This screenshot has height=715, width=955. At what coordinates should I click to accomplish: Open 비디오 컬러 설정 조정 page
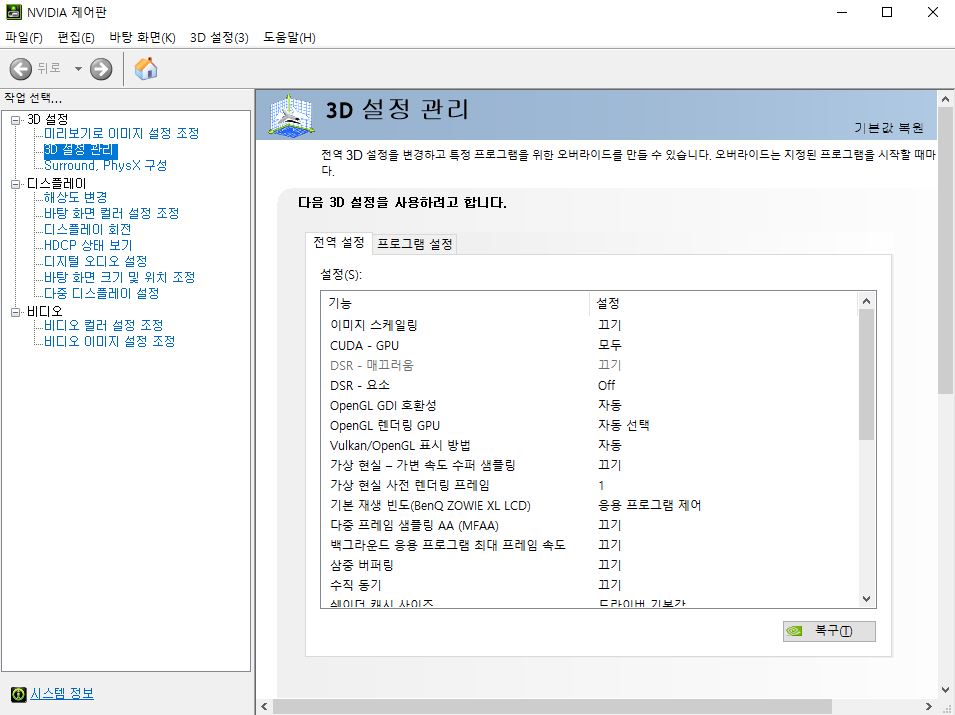(104, 325)
